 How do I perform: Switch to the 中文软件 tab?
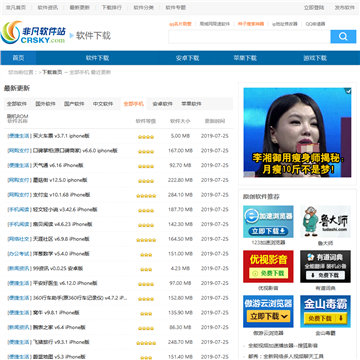103,104
